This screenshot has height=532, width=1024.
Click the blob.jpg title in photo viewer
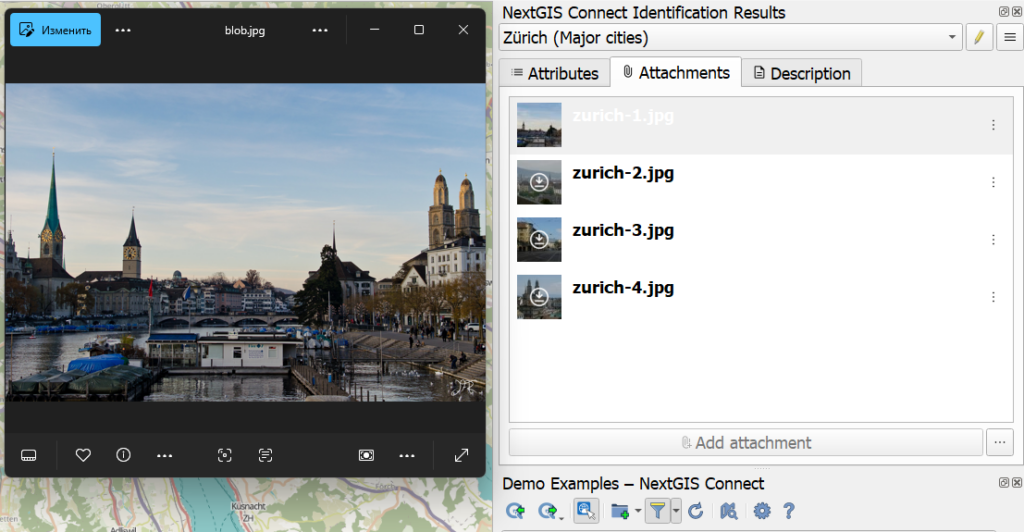click(245, 31)
